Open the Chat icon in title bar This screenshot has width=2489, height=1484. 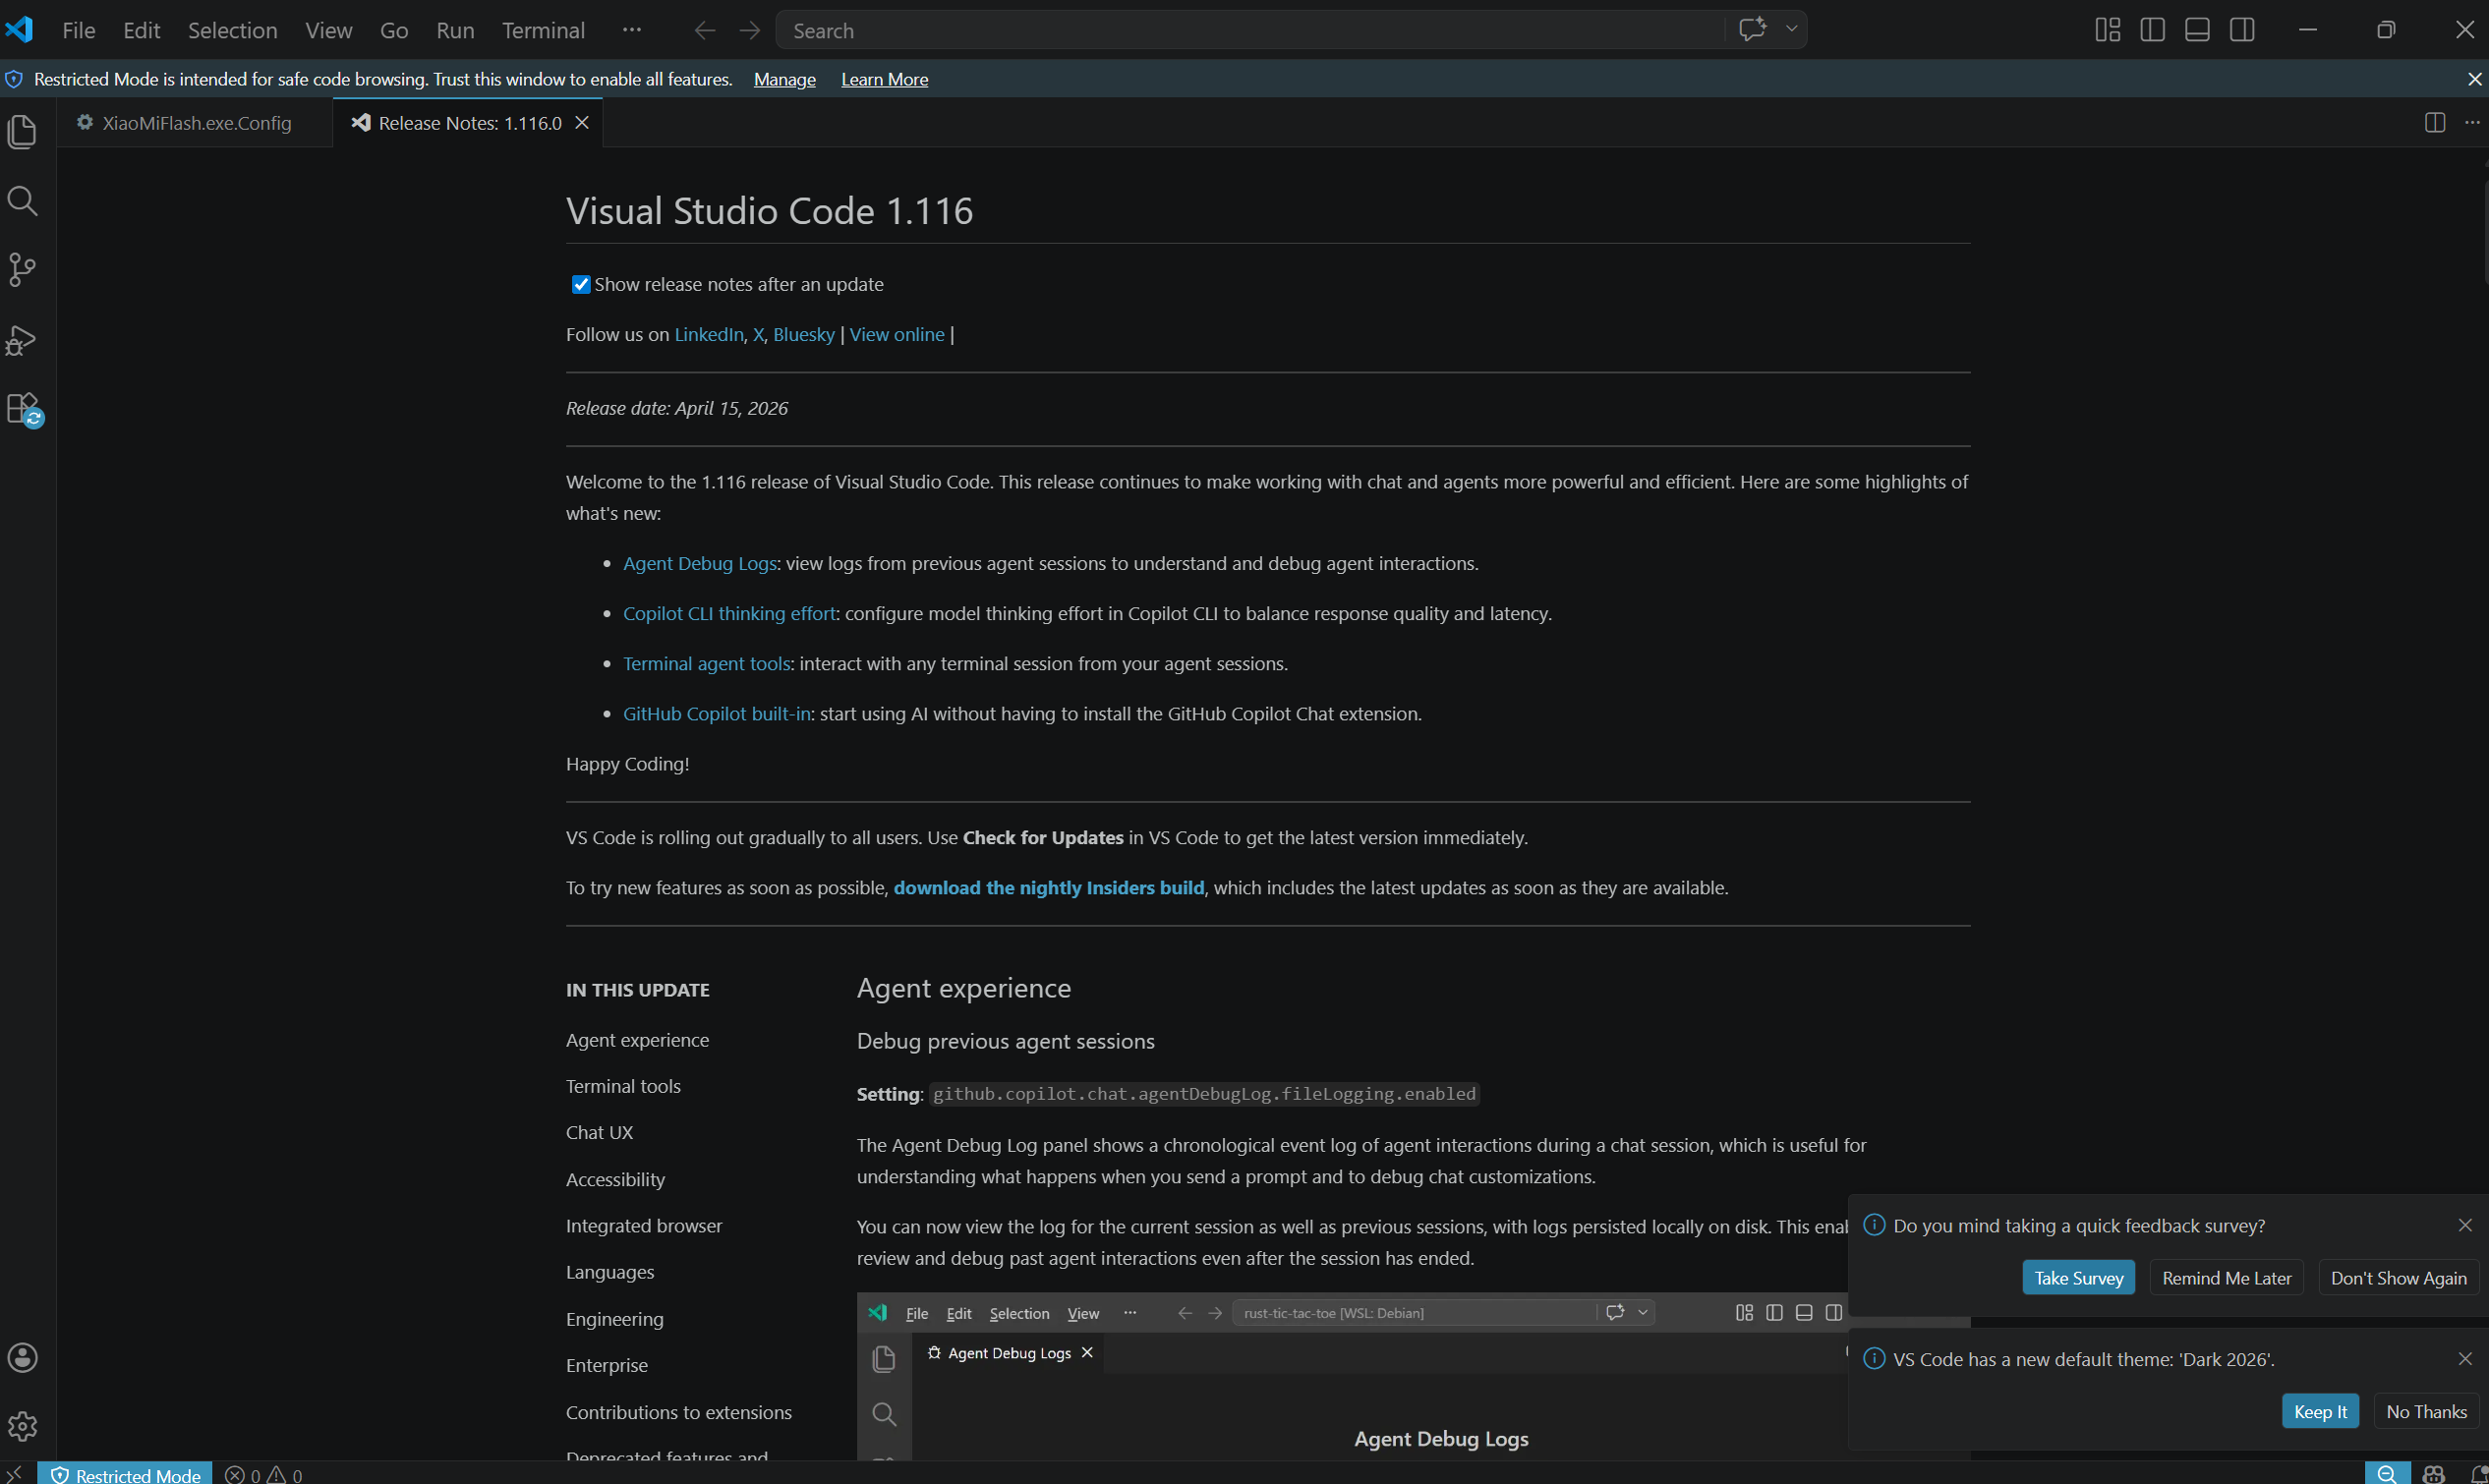pyautogui.click(x=1752, y=29)
